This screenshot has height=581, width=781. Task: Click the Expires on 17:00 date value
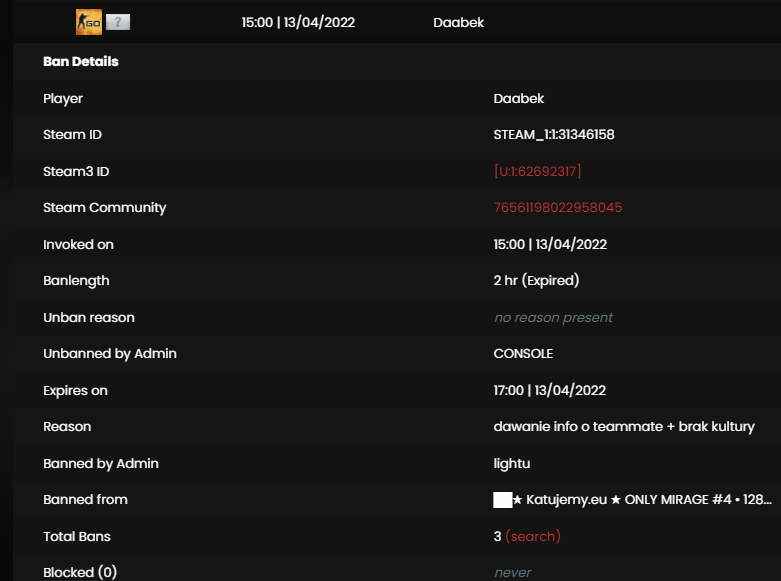click(x=550, y=390)
